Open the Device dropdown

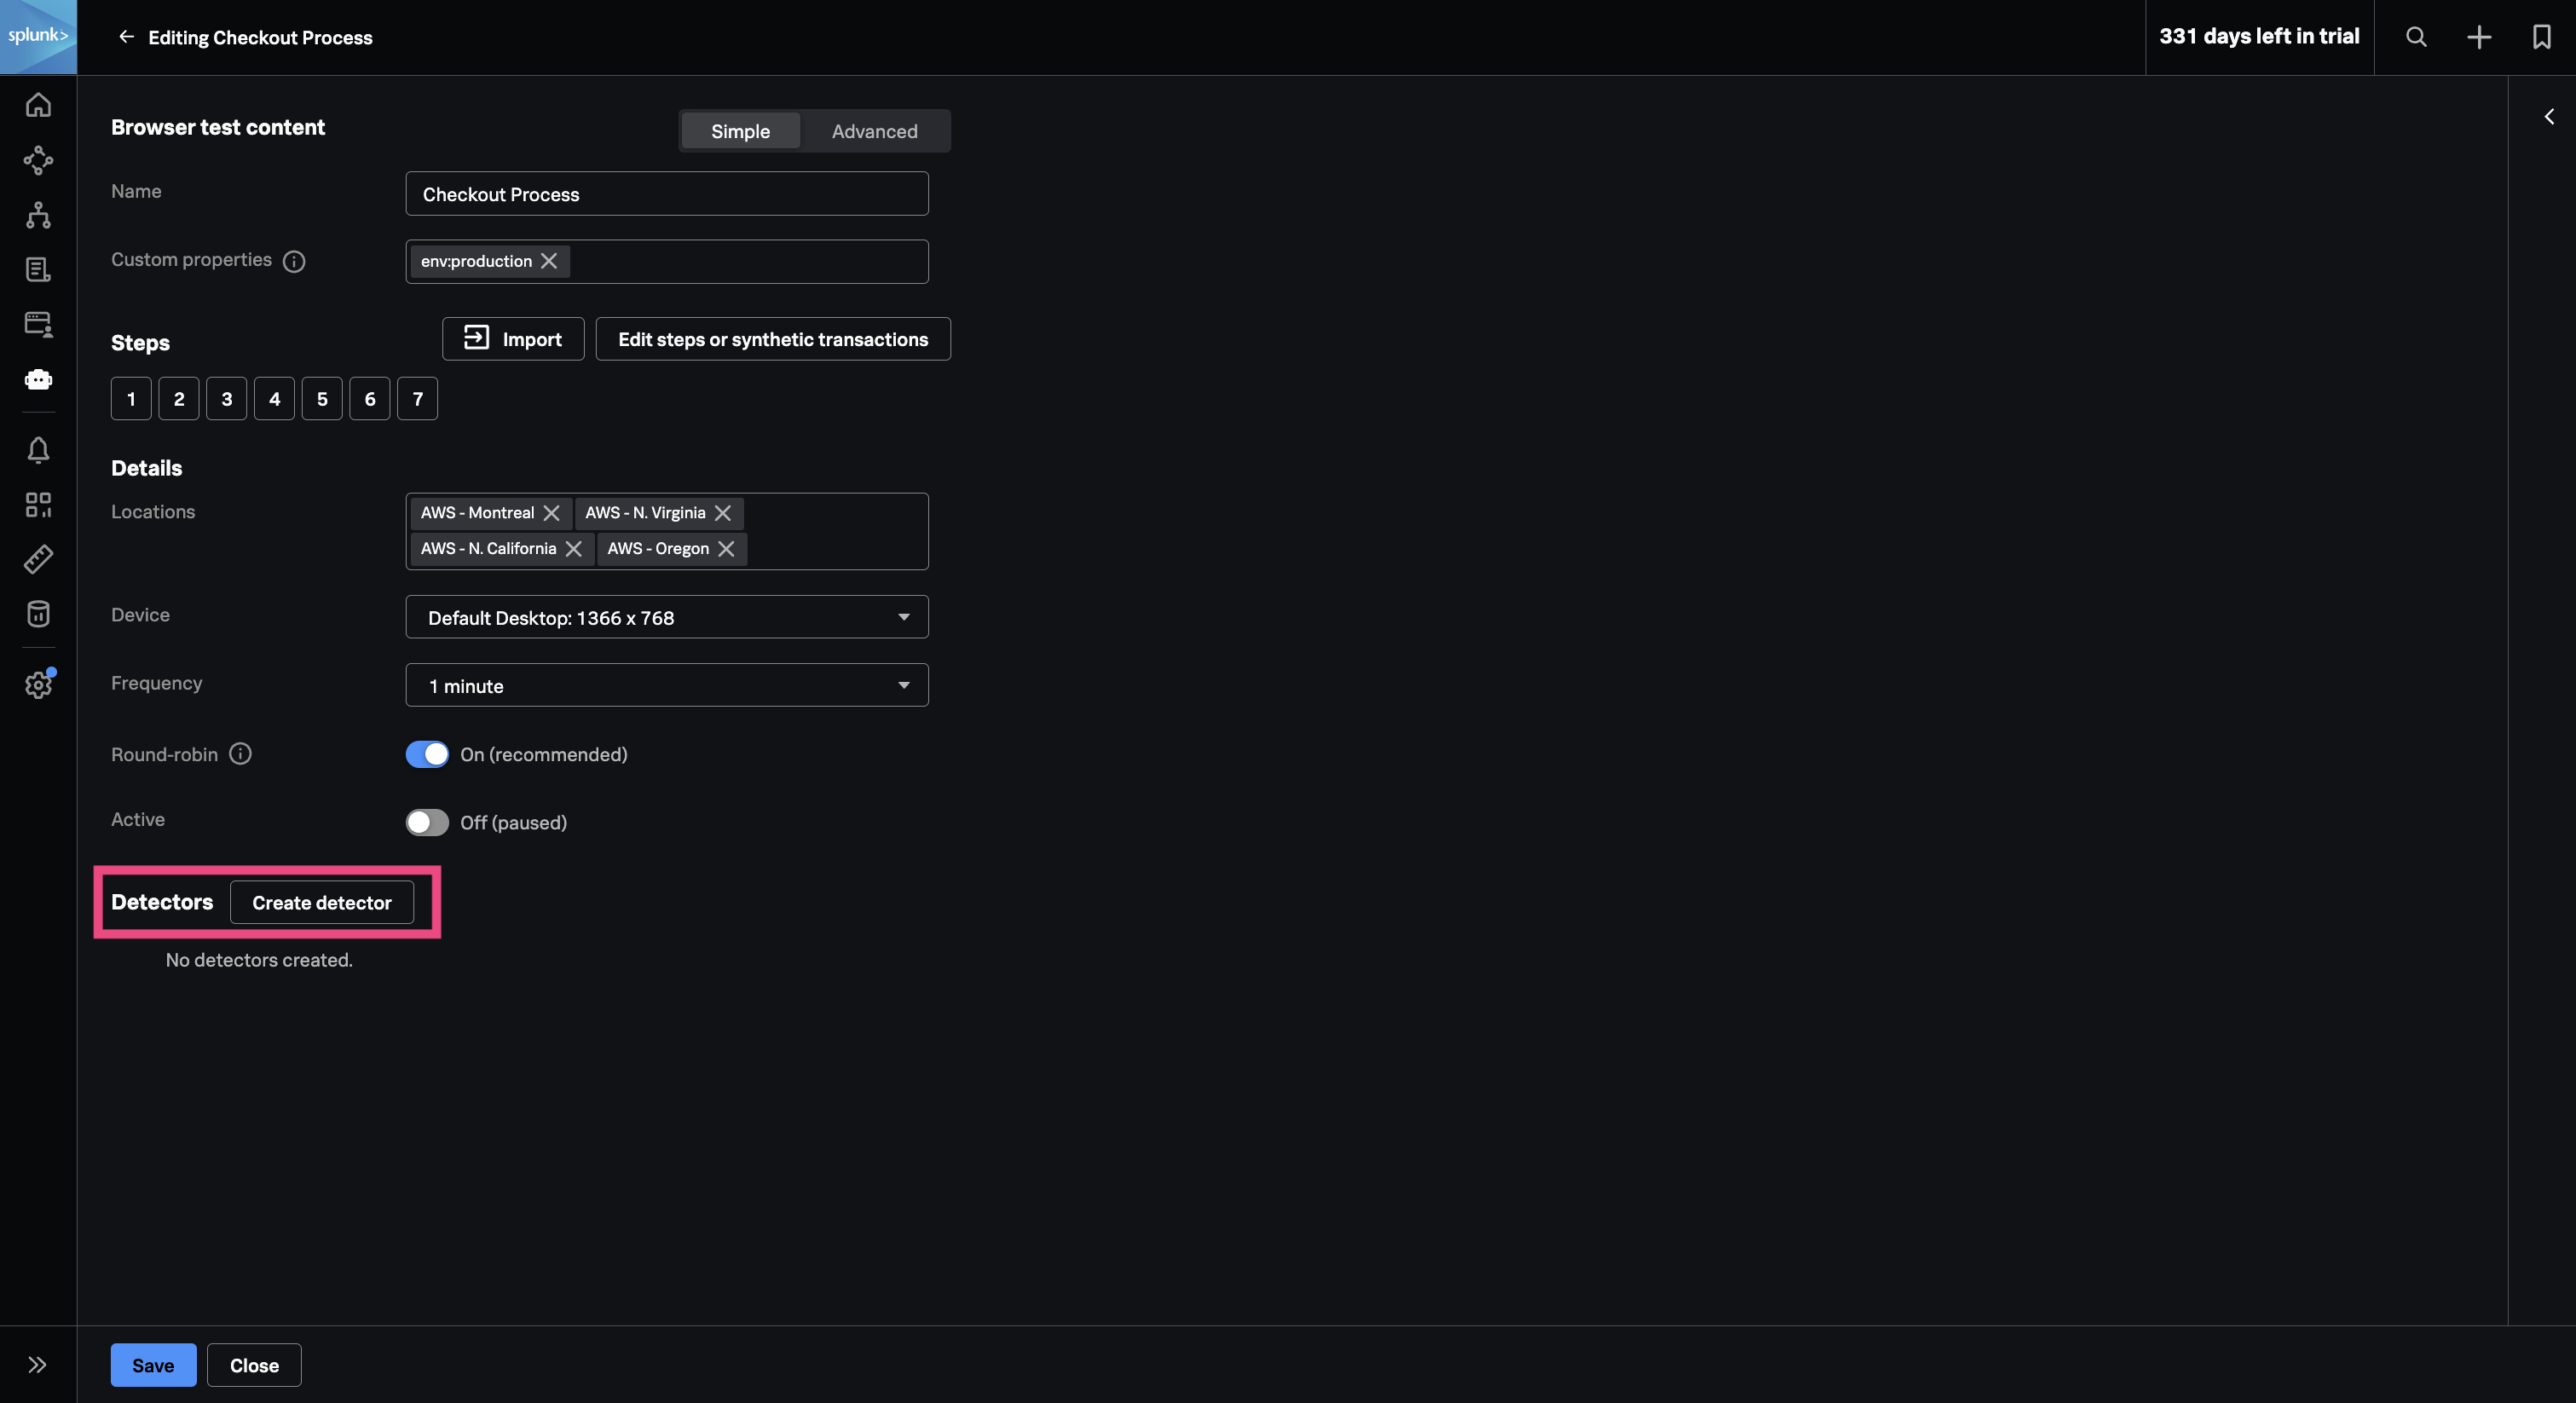point(666,617)
